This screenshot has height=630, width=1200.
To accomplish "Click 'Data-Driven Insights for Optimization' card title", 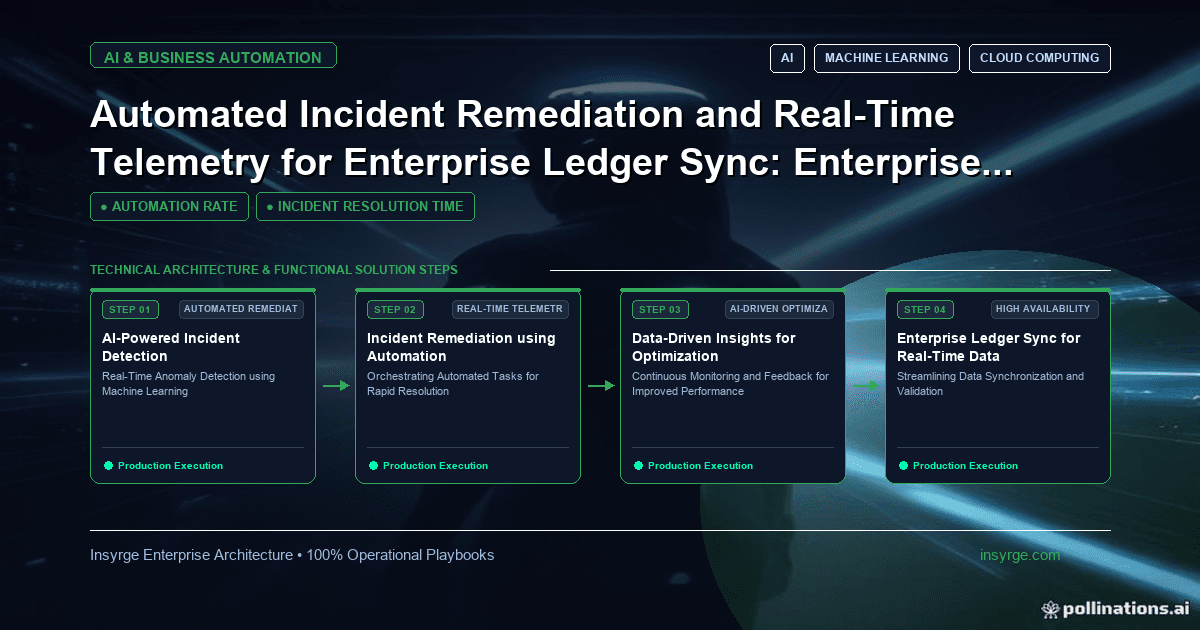I will tap(714, 347).
